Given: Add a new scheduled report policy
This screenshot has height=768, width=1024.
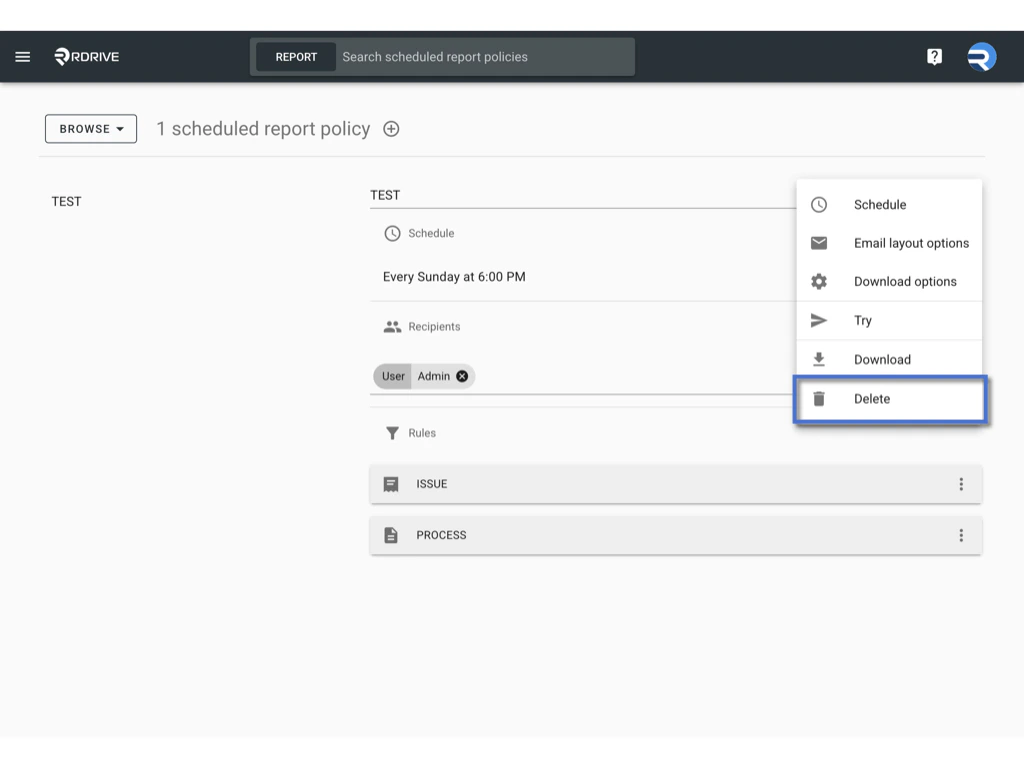Looking at the screenshot, I should [x=390, y=128].
